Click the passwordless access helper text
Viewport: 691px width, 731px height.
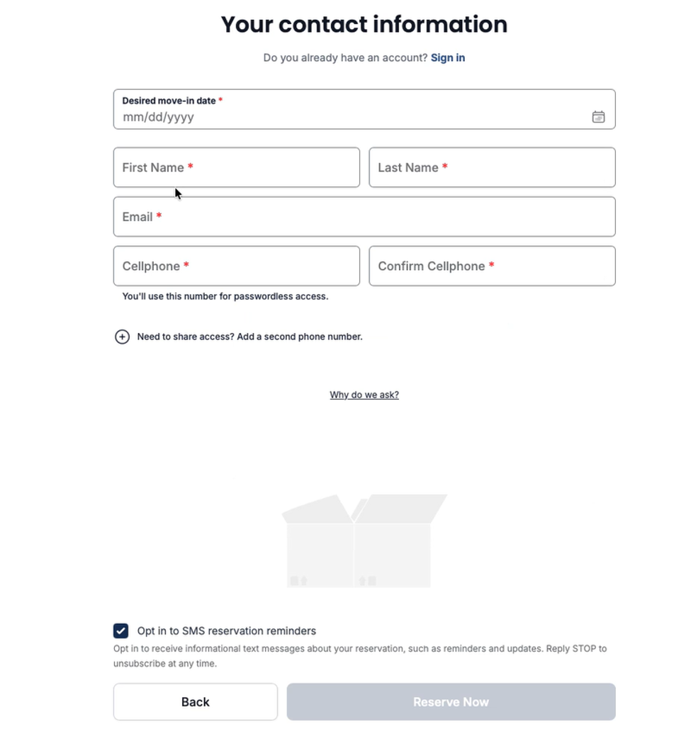click(x=225, y=297)
